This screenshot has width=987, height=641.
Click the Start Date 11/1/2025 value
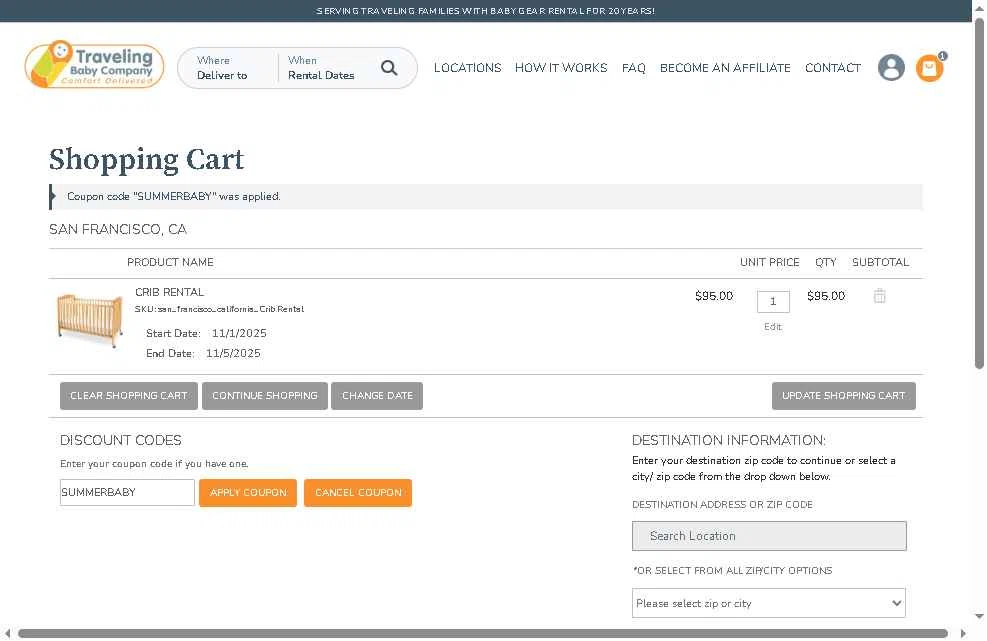tap(239, 333)
